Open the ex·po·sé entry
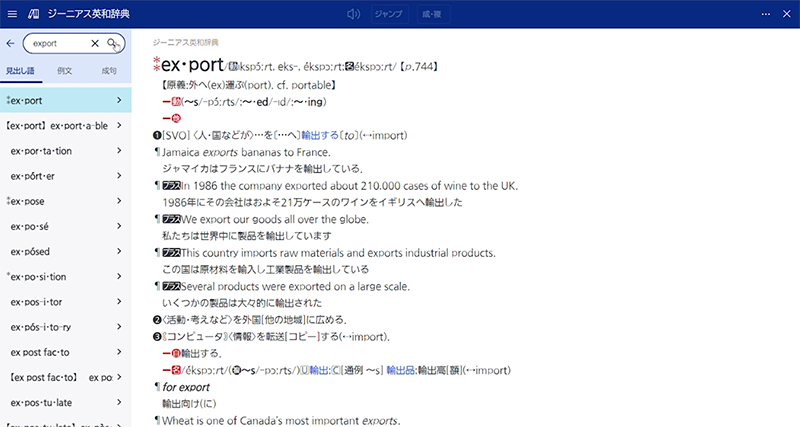The image size is (800, 427). [65, 226]
